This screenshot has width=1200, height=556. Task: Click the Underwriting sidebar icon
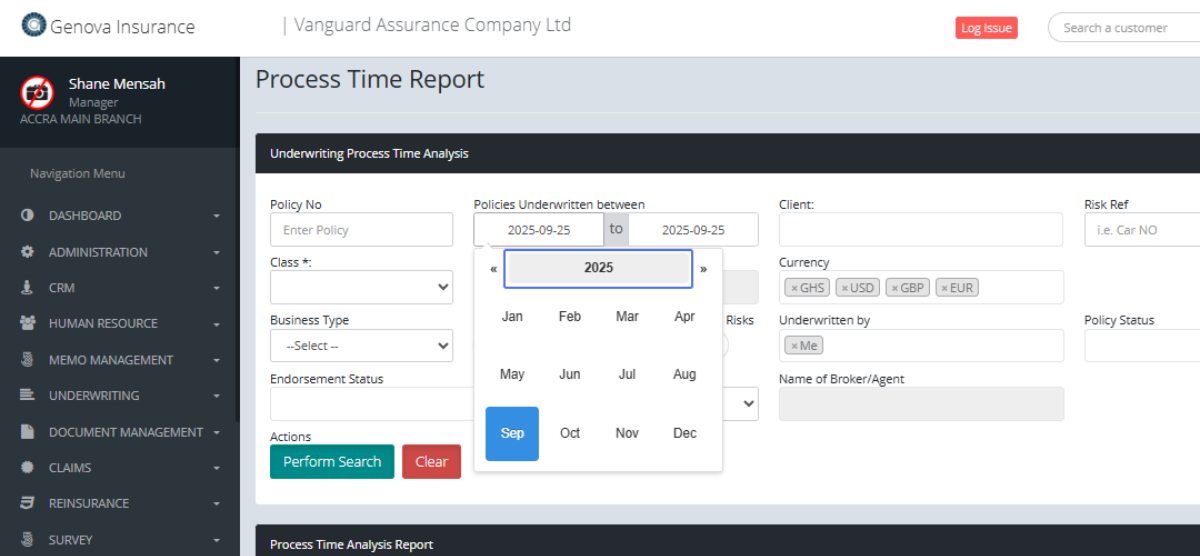[x=27, y=396]
